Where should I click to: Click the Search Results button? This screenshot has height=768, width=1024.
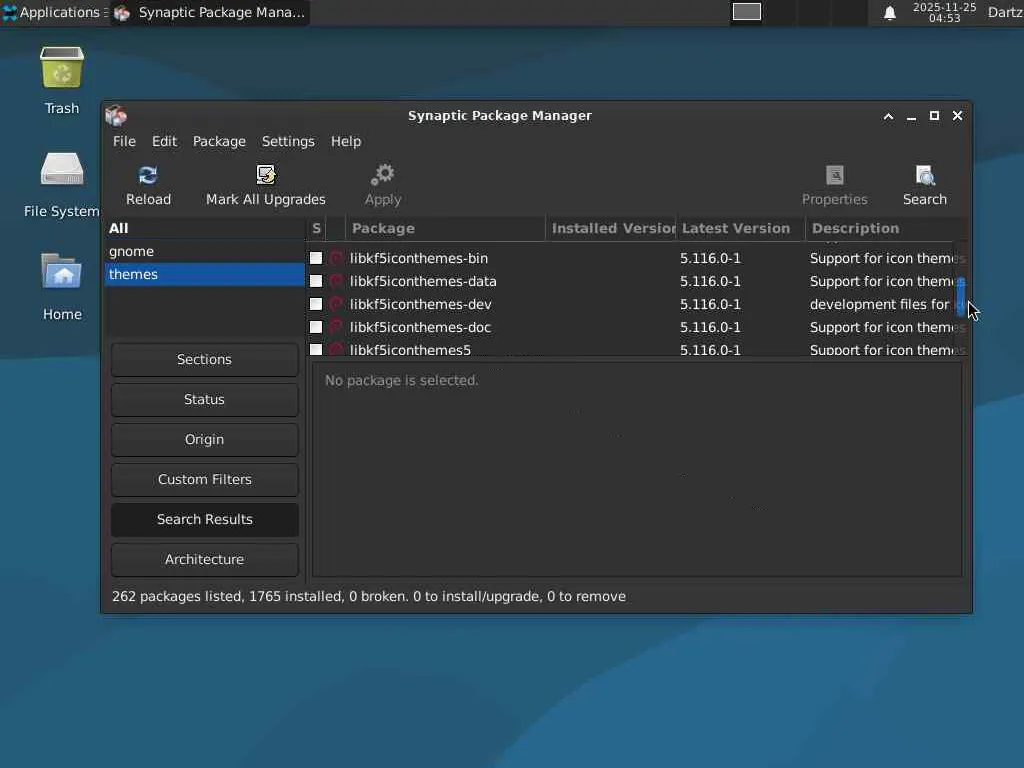[204, 519]
